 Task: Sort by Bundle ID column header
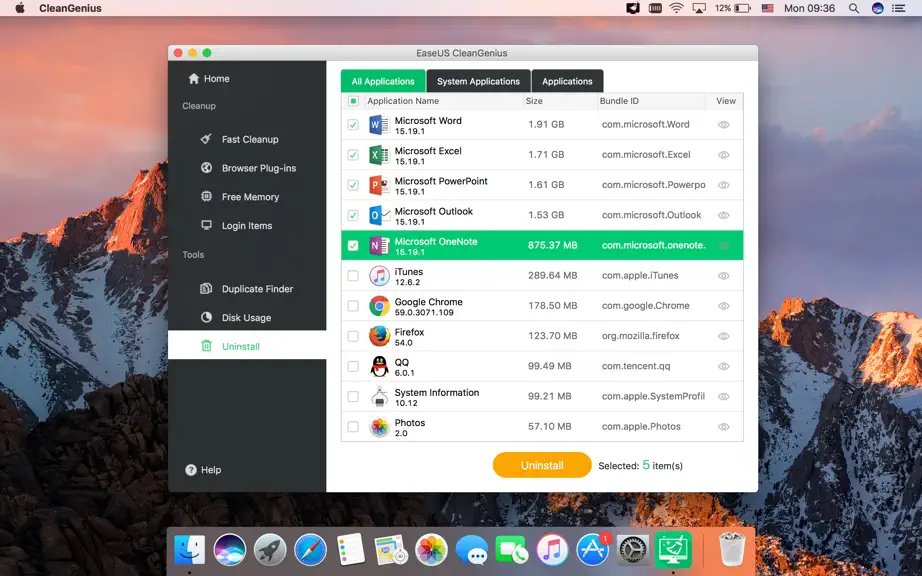coord(619,101)
